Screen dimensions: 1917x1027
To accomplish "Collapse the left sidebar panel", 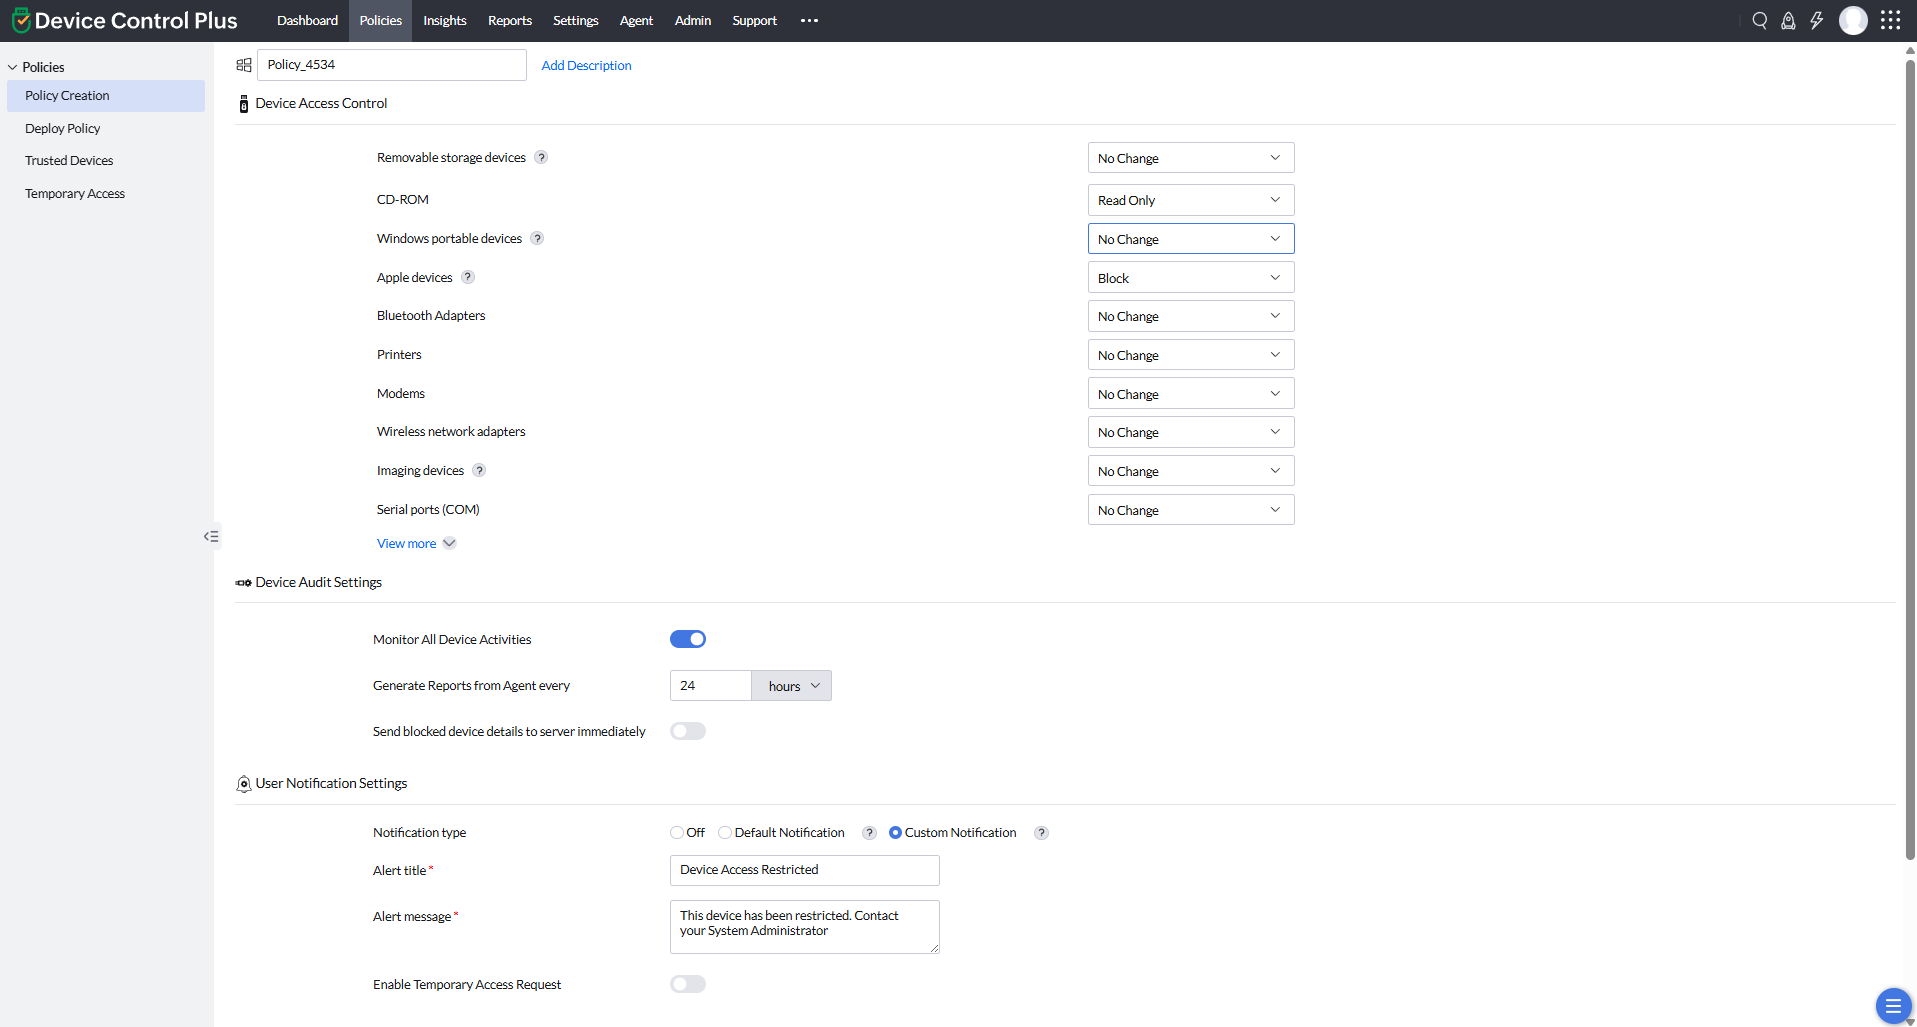I will point(211,536).
